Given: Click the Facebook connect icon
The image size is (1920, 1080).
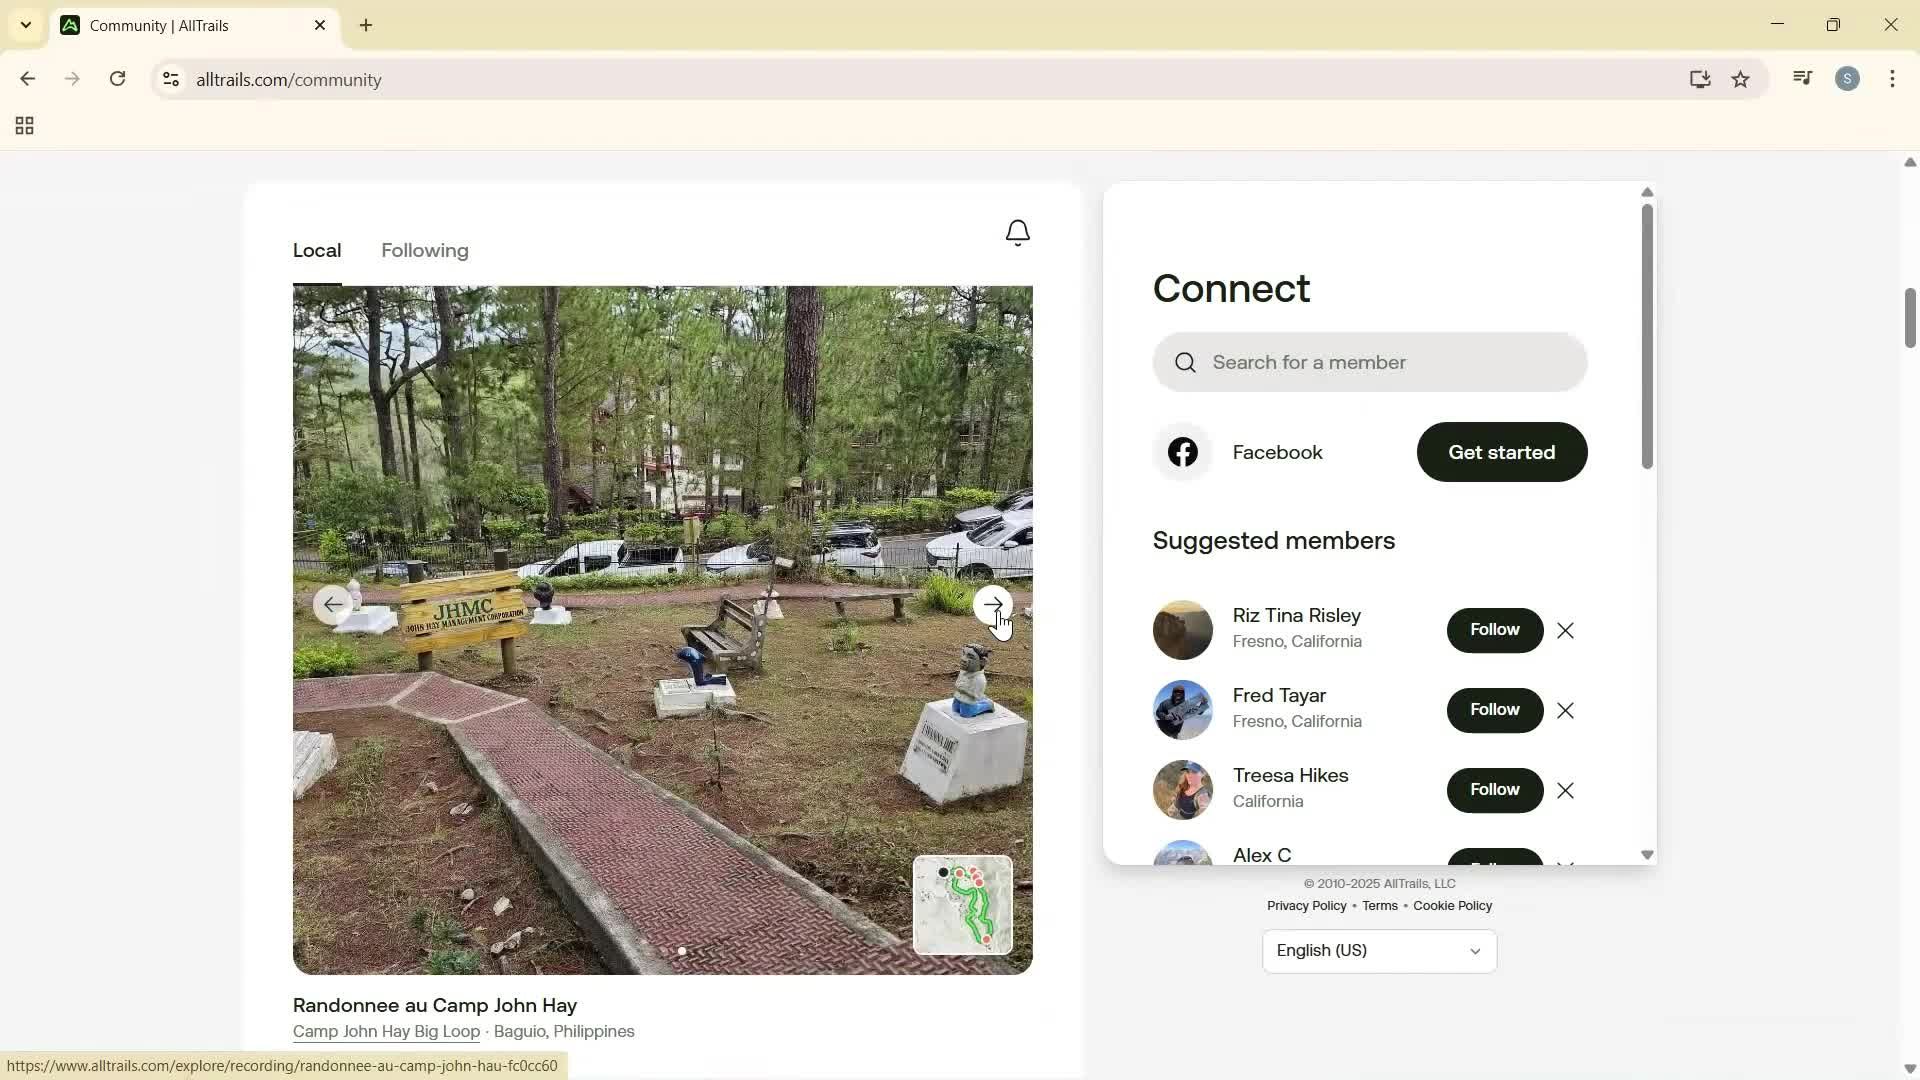Looking at the screenshot, I should [x=1182, y=452].
